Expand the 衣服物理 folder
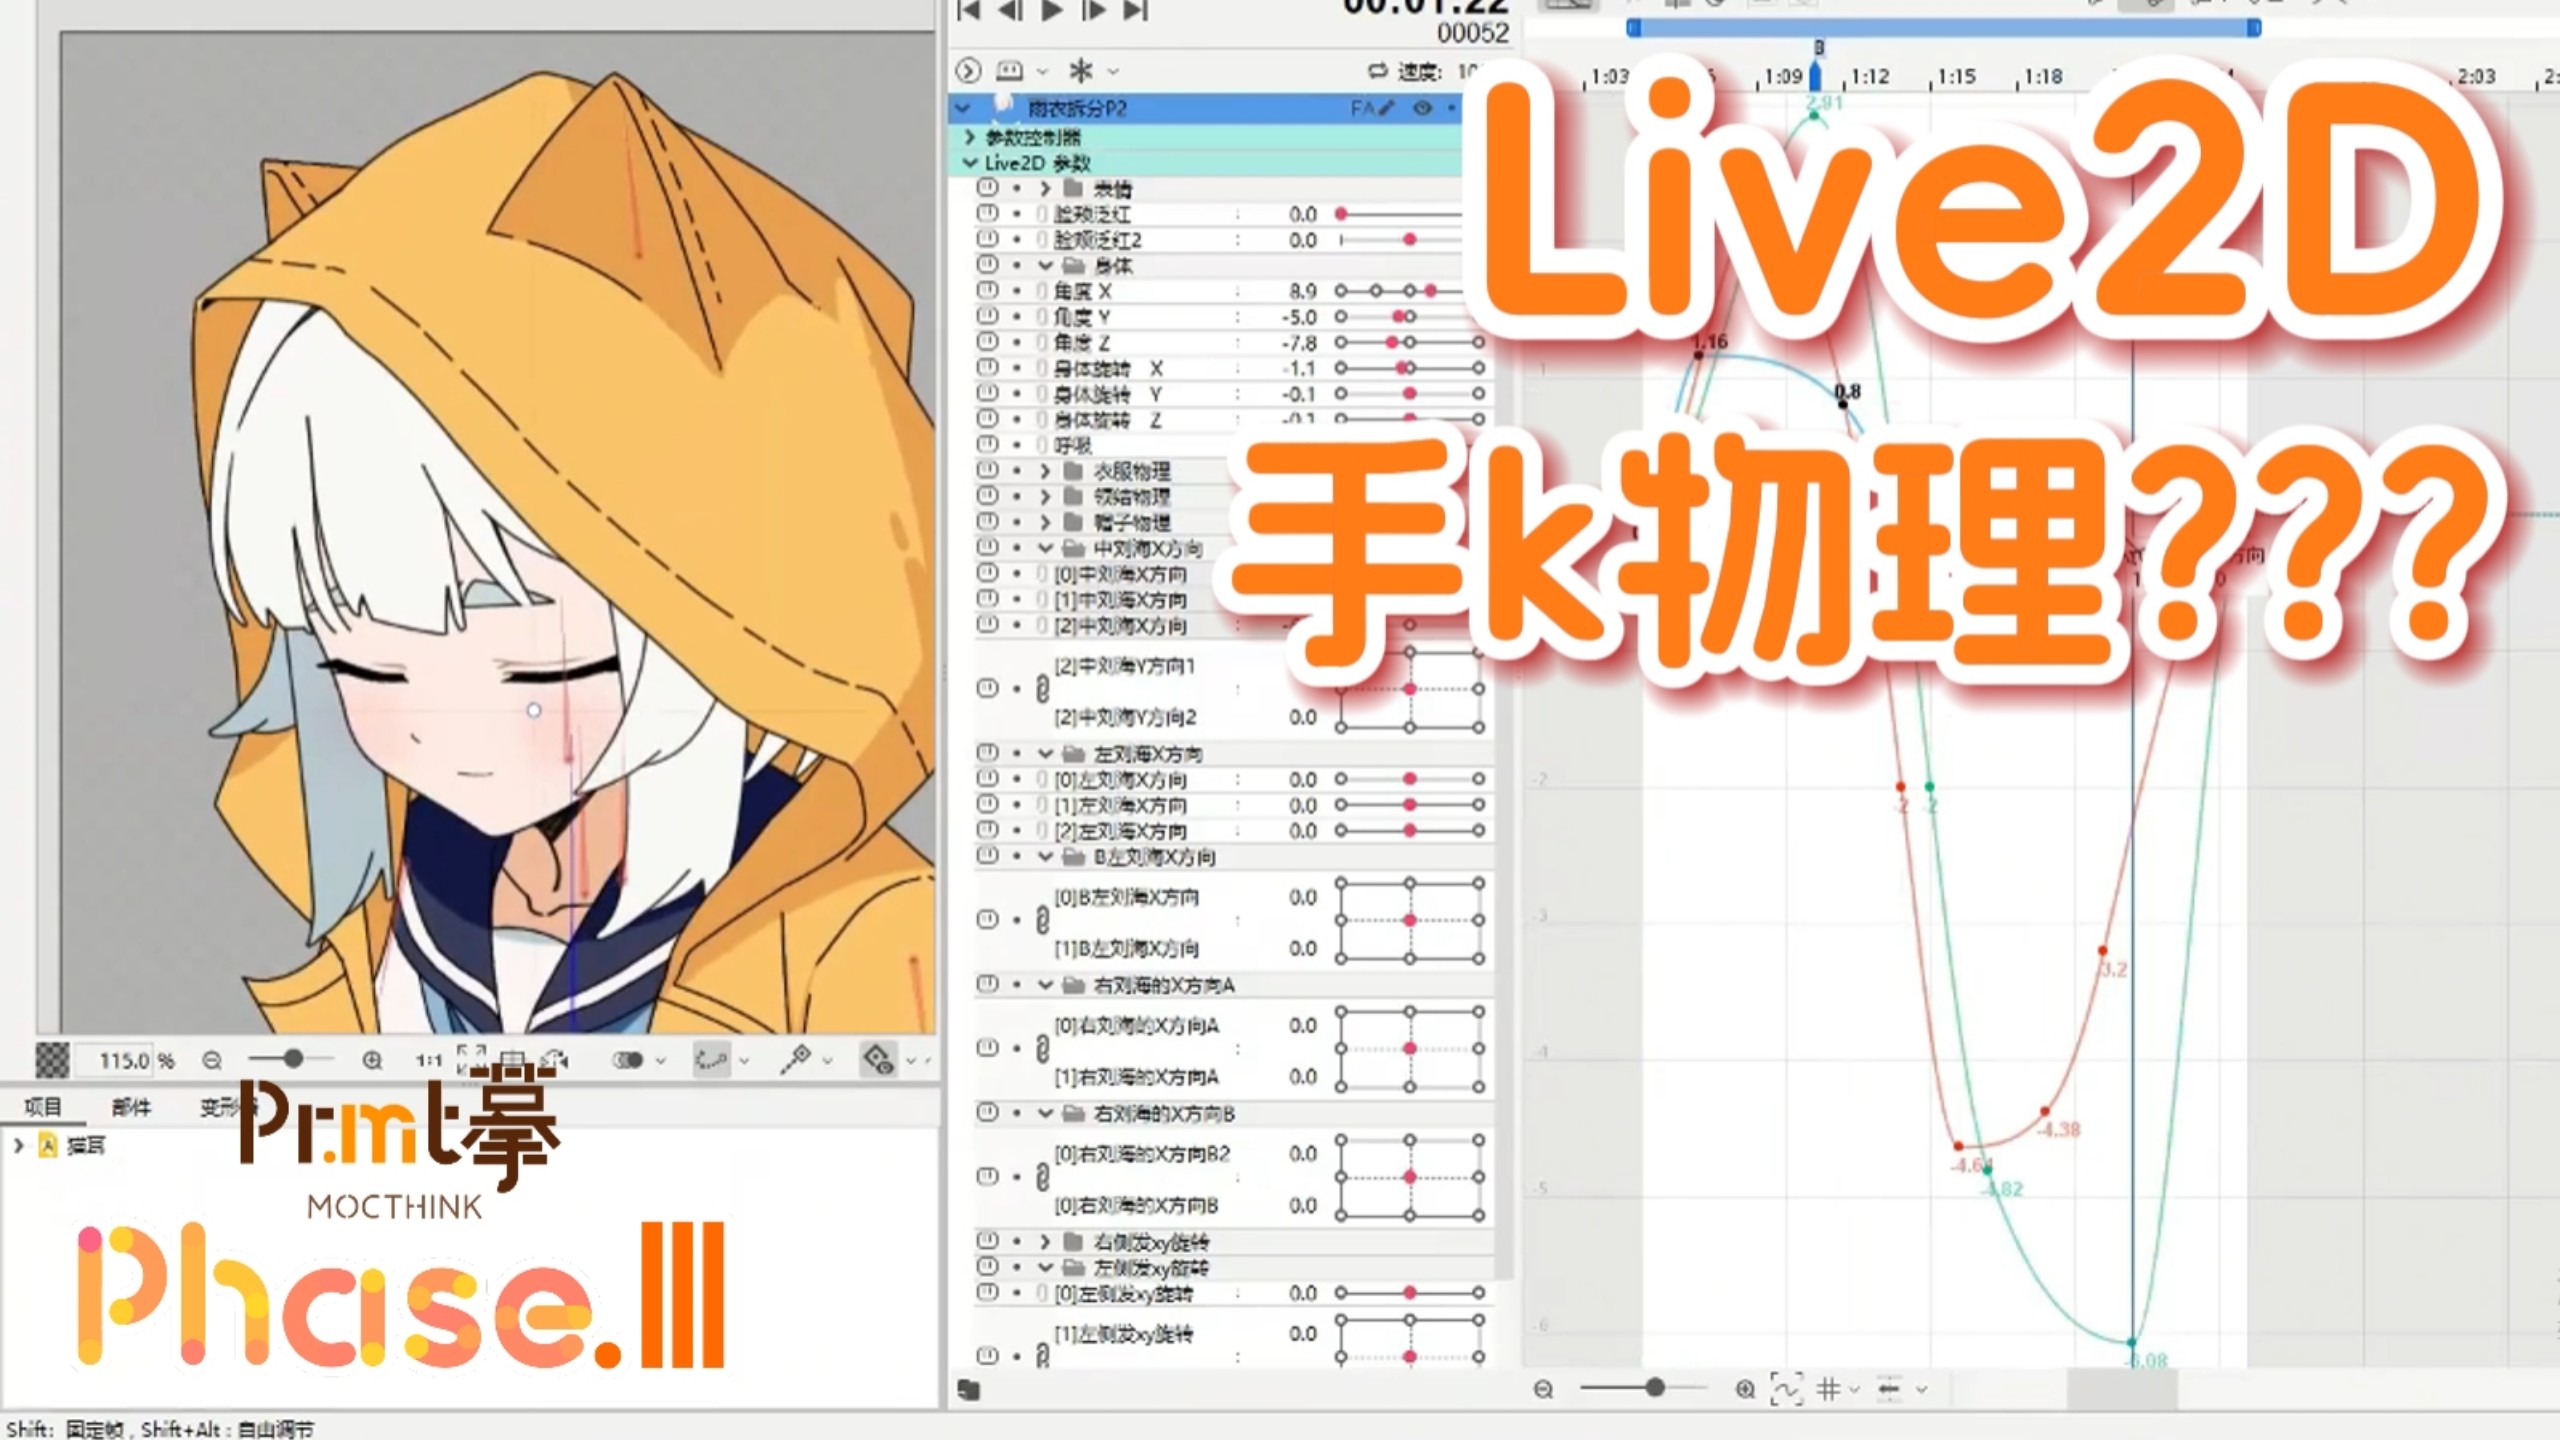This screenshot has height=1440, width=2560. pyautogui.click(x=1045, y=471)
